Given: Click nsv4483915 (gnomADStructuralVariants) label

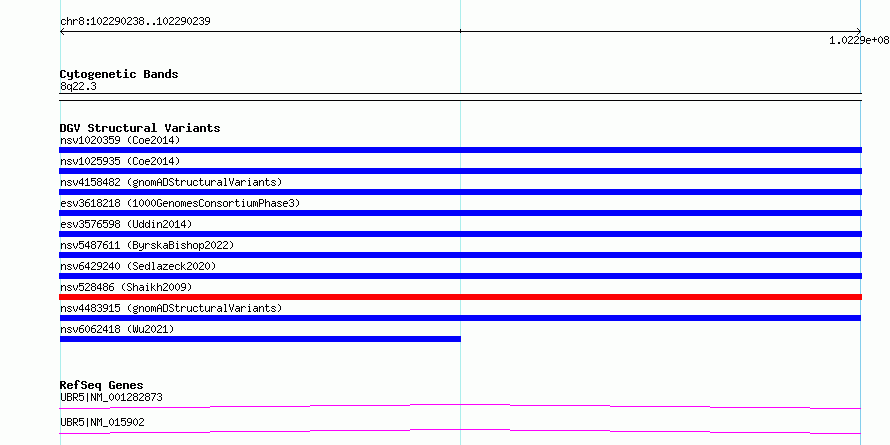Looking at the screenshot, I should tap(171, 308).
